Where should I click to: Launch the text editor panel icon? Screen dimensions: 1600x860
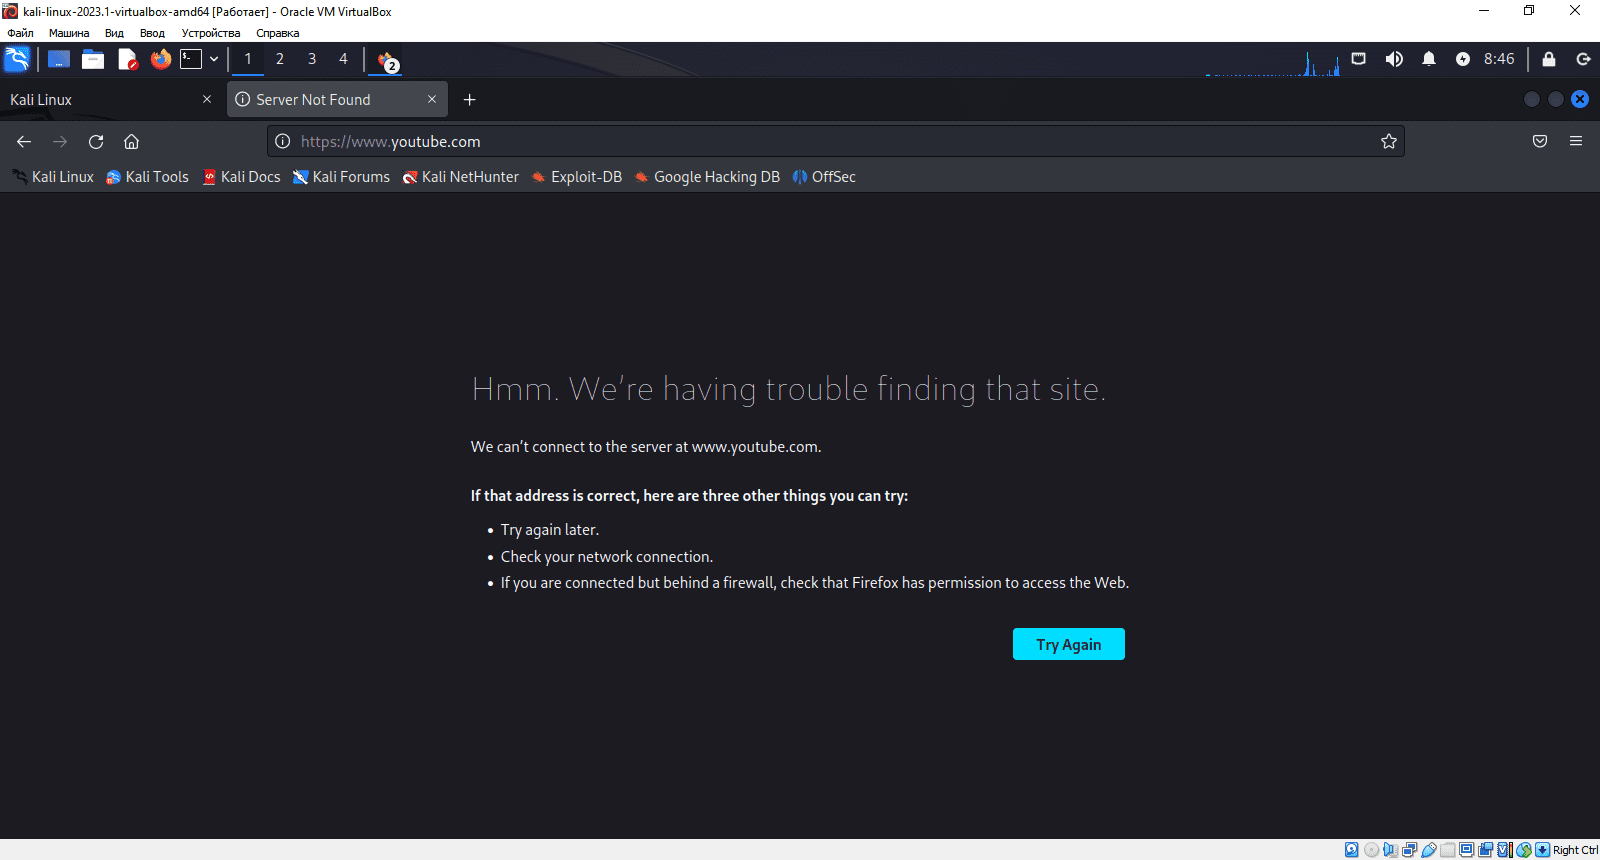(x=127, y=59)
